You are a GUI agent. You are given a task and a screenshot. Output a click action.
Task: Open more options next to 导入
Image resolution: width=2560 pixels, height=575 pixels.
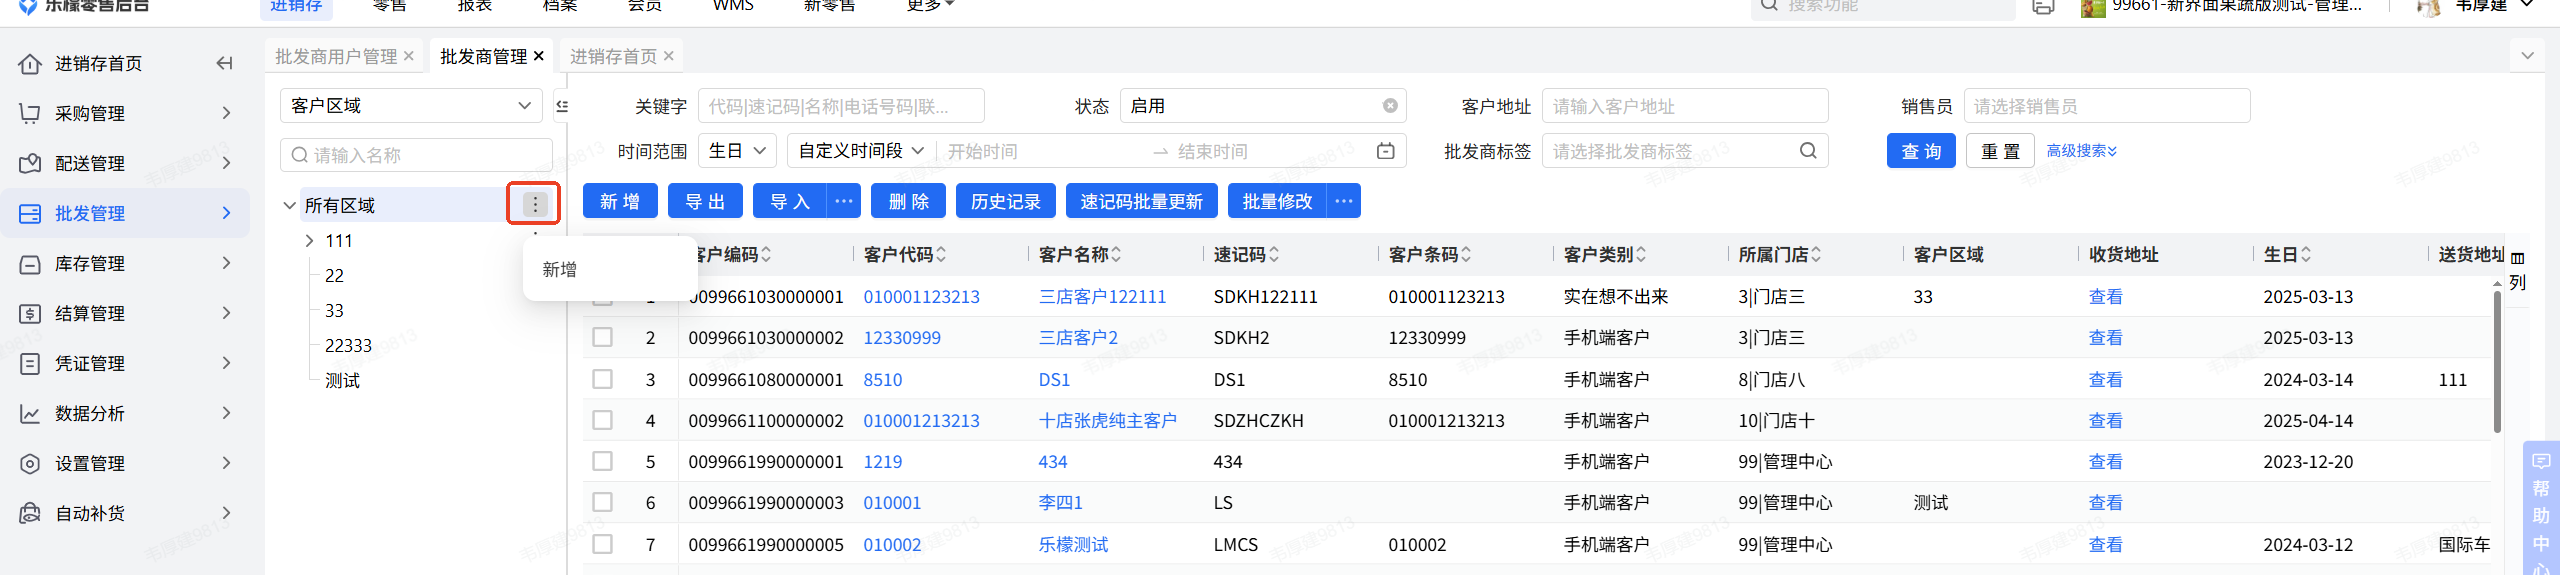click(843, 201)
